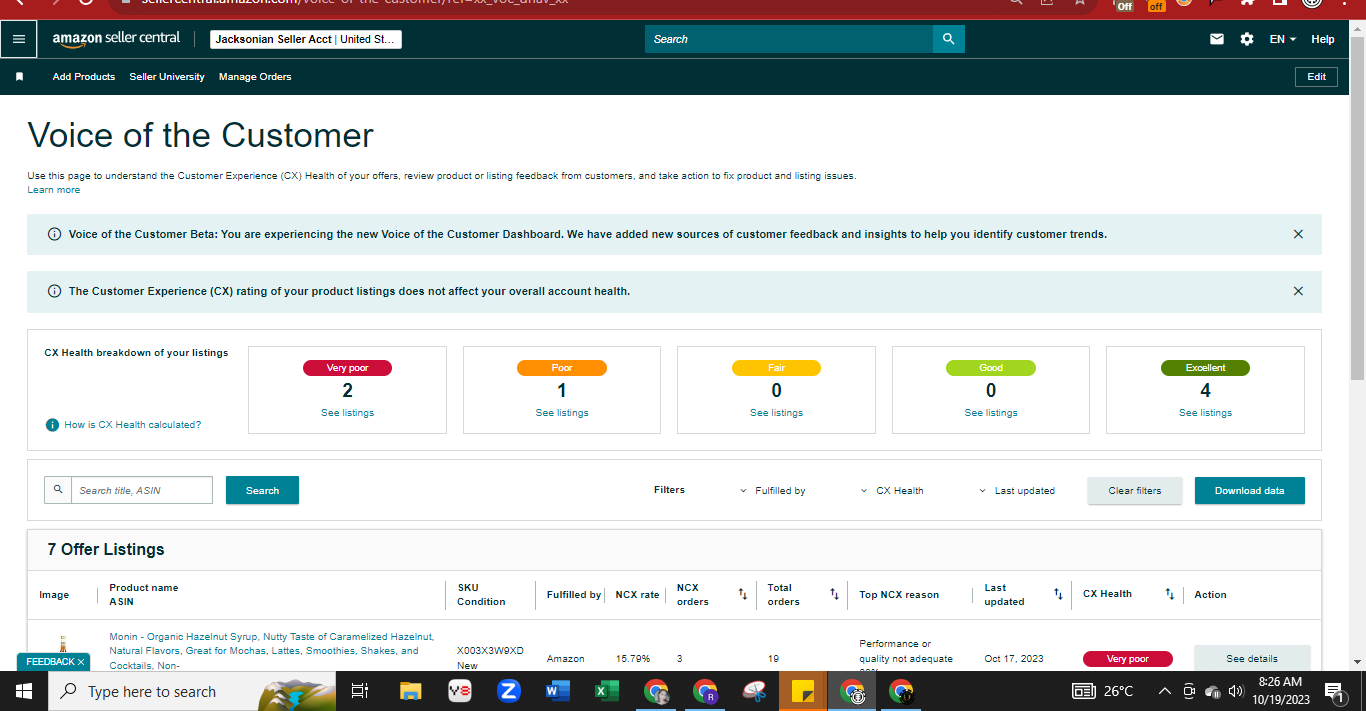Expand the Fulfilled by filter
The height and width of the screenshot is (711, 1366).
point(773,491)
